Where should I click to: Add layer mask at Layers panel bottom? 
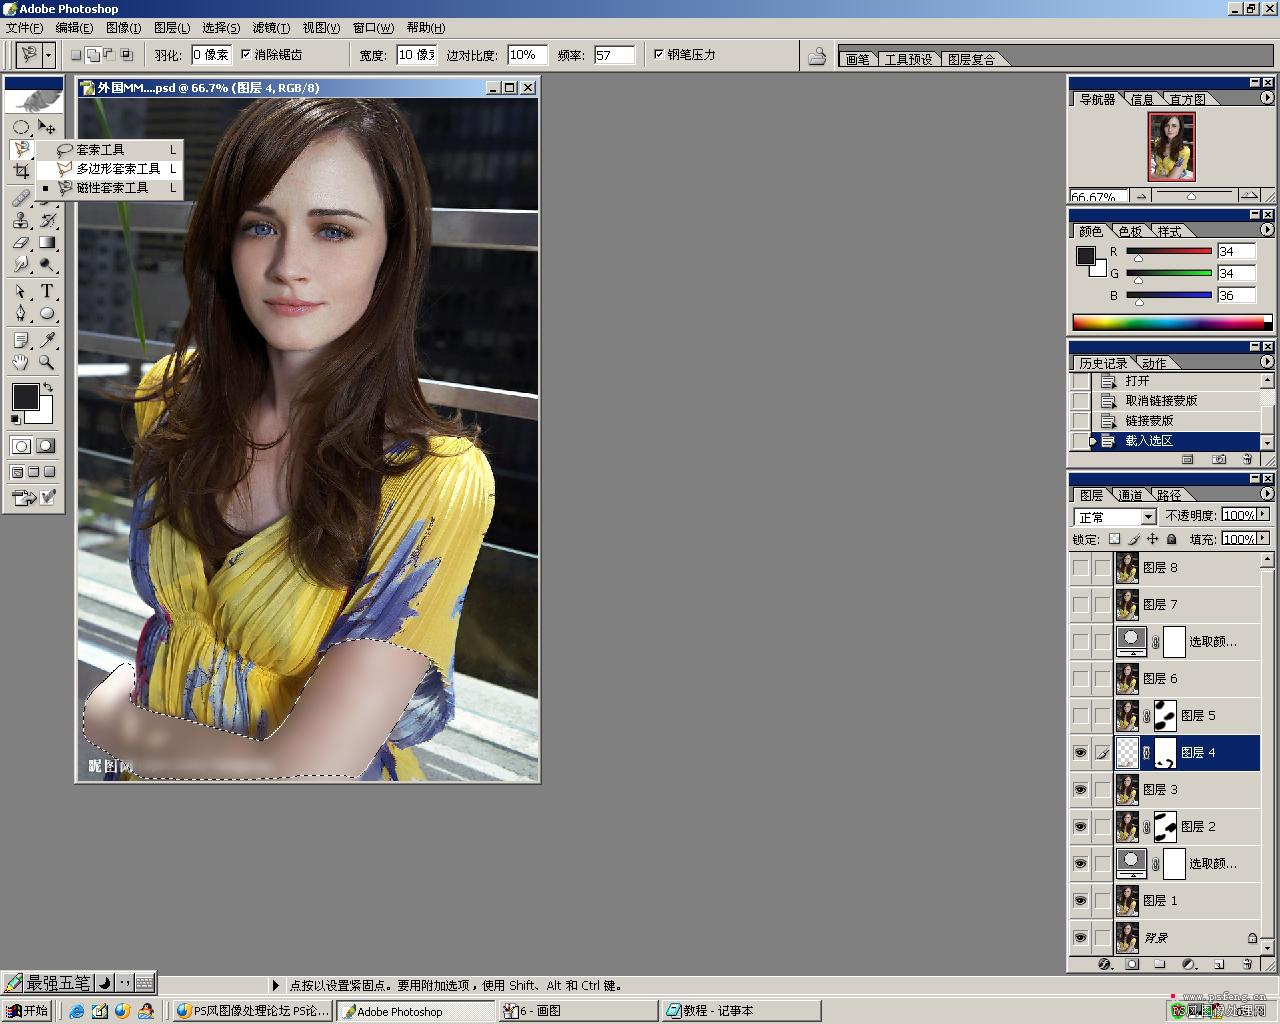click(x=1132, y=964)
